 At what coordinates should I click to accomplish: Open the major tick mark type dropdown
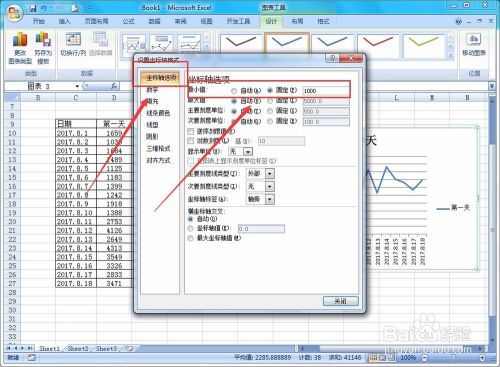[x=270, y=174]
